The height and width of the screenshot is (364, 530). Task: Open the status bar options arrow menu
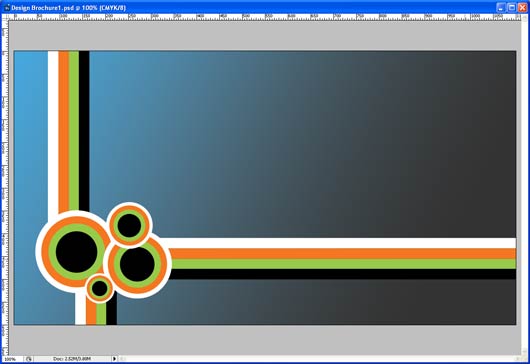tap(114, 359)
